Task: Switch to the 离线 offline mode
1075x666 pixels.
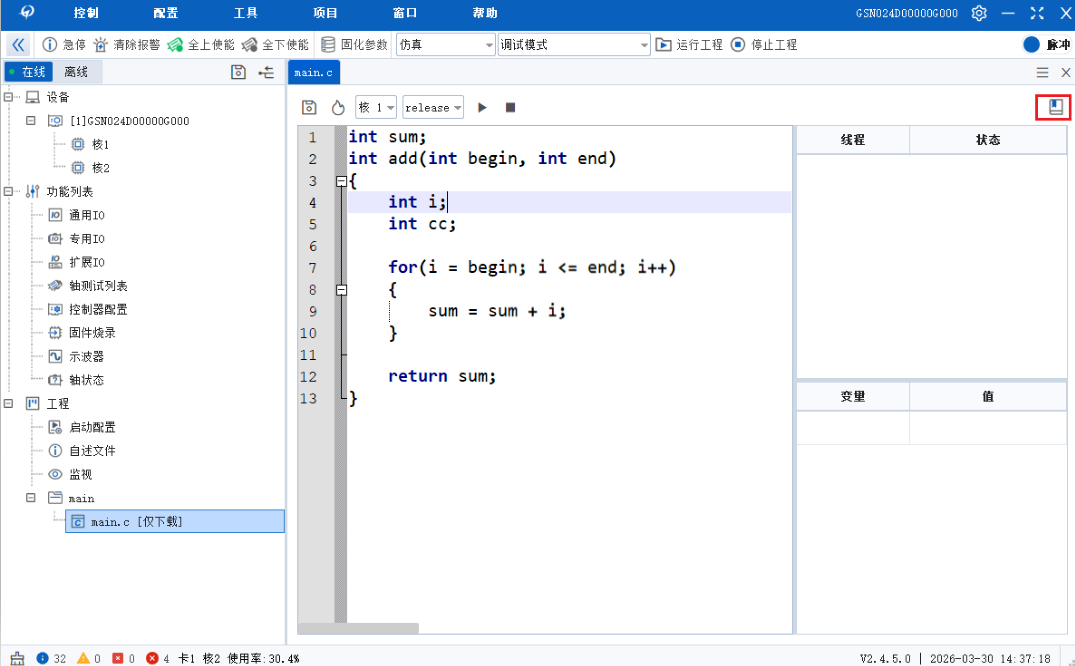Action: tap(76, 72)
